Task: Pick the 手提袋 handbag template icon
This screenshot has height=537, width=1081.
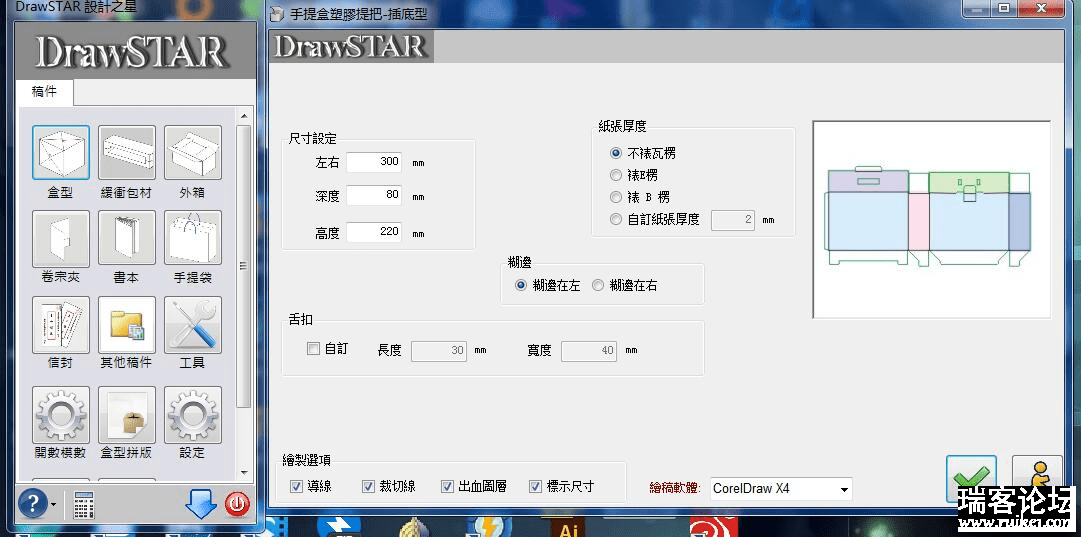Action: pyautogui.click(x=192, y=238)
